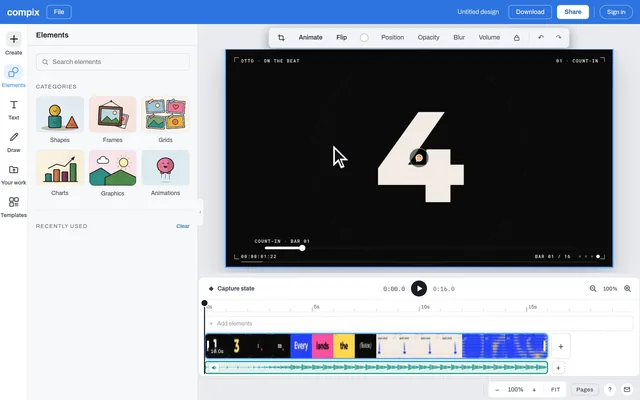Click the pink lands clip thumbnail
The width and height of the screenshot is (640, 400).
tap(322, 346)
